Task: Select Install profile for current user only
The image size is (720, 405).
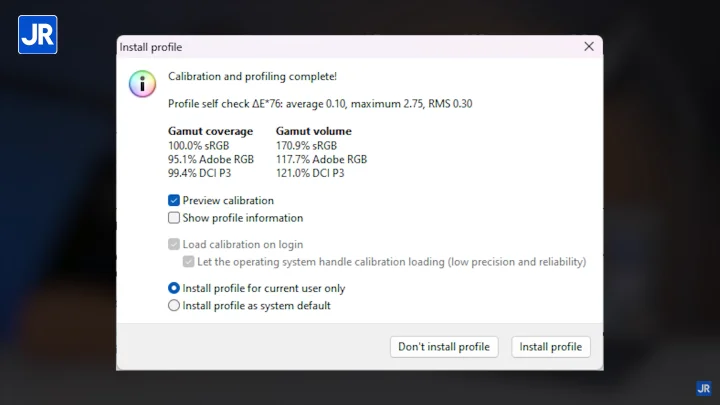Action: point(174,289)
